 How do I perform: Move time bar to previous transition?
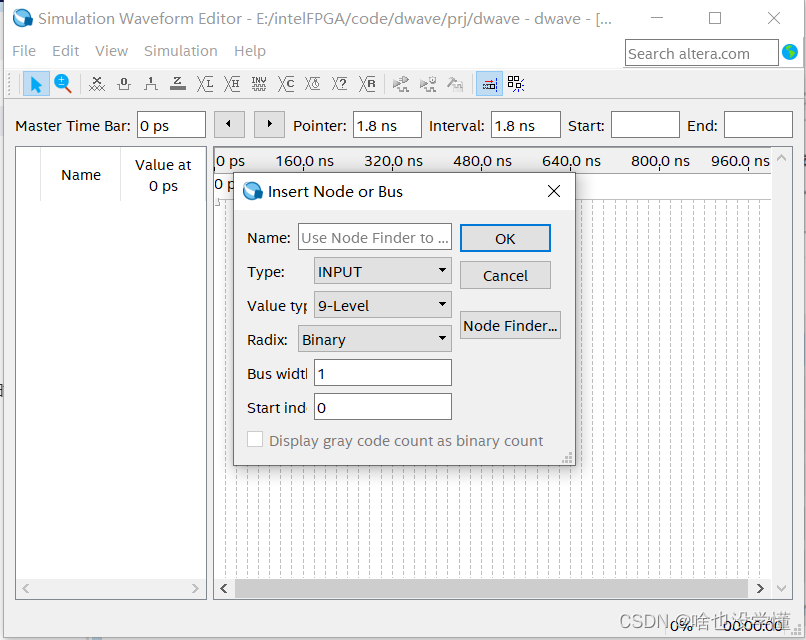[229, 124]
